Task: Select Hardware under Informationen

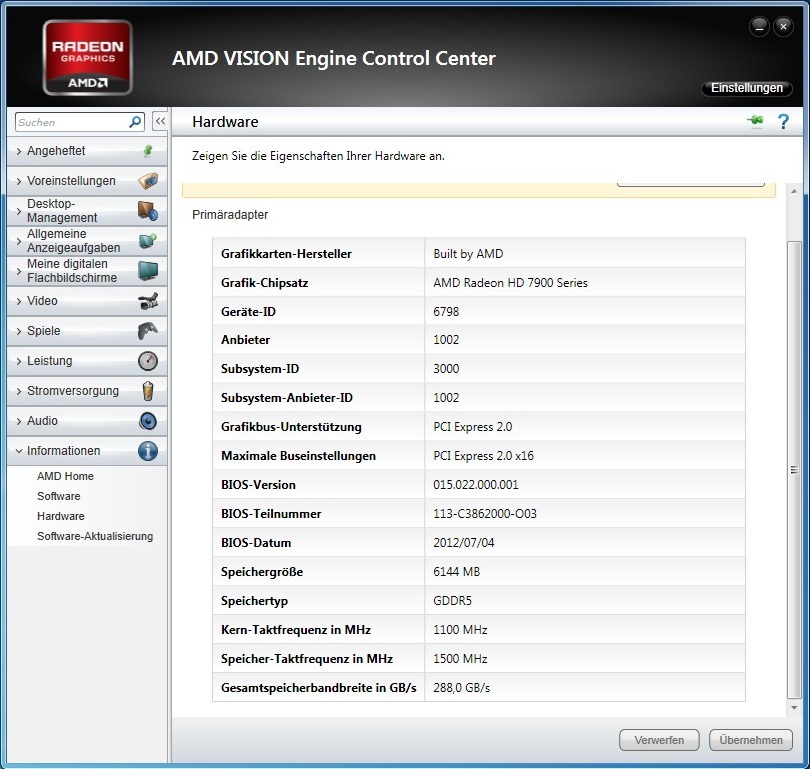Action: 60,516
